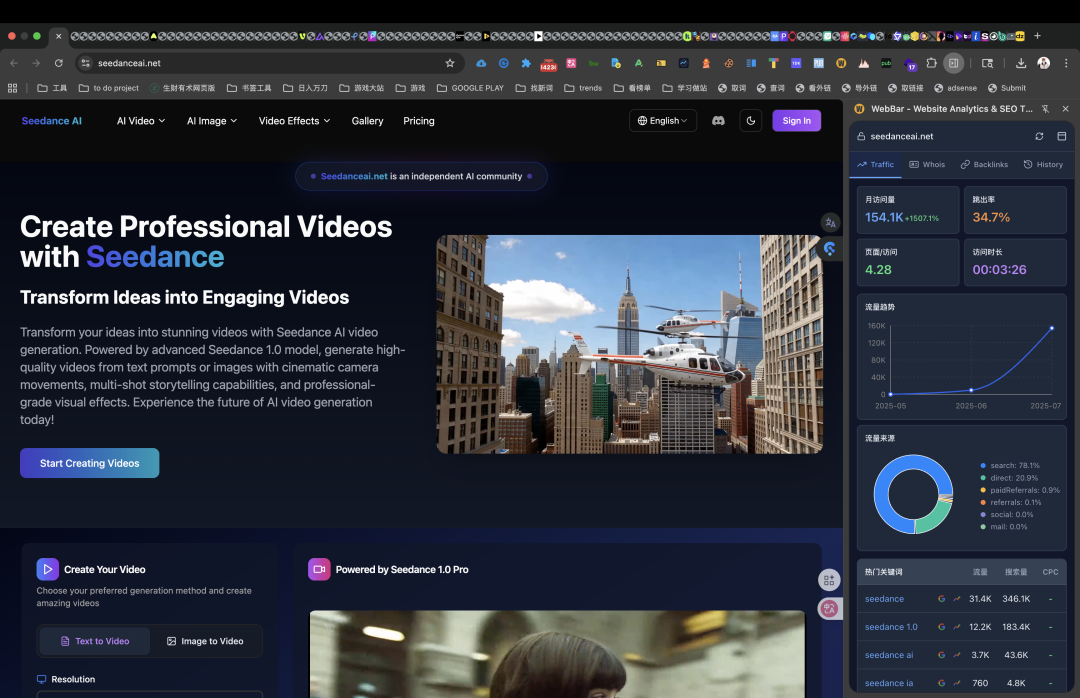Open the bookmarks apps grid icon
This screenshot has width=1080, height=698.
tap(12, 88)
